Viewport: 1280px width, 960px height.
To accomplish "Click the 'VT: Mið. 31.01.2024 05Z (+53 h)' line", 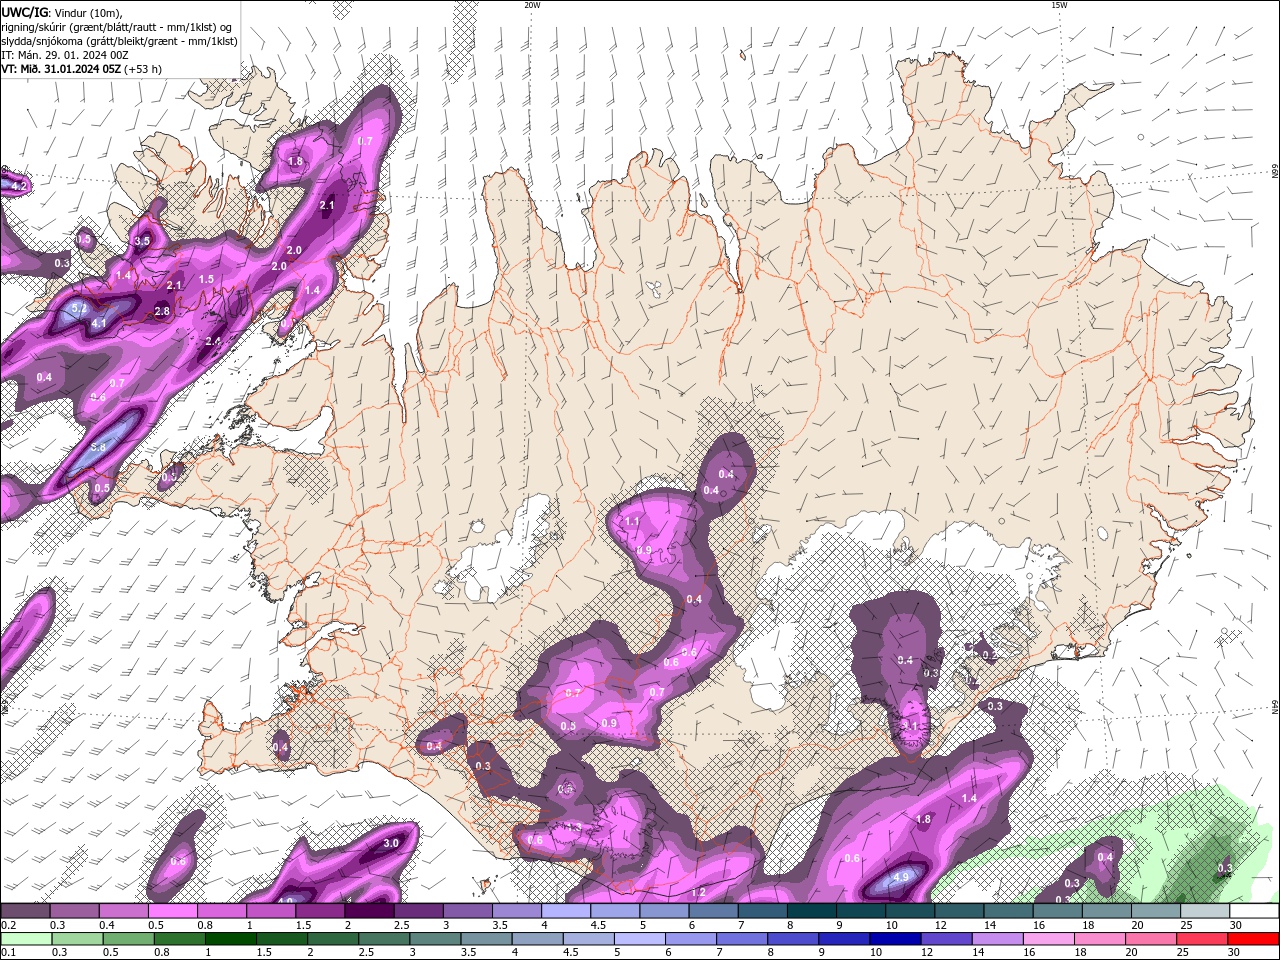I will (x=82, y=69).
